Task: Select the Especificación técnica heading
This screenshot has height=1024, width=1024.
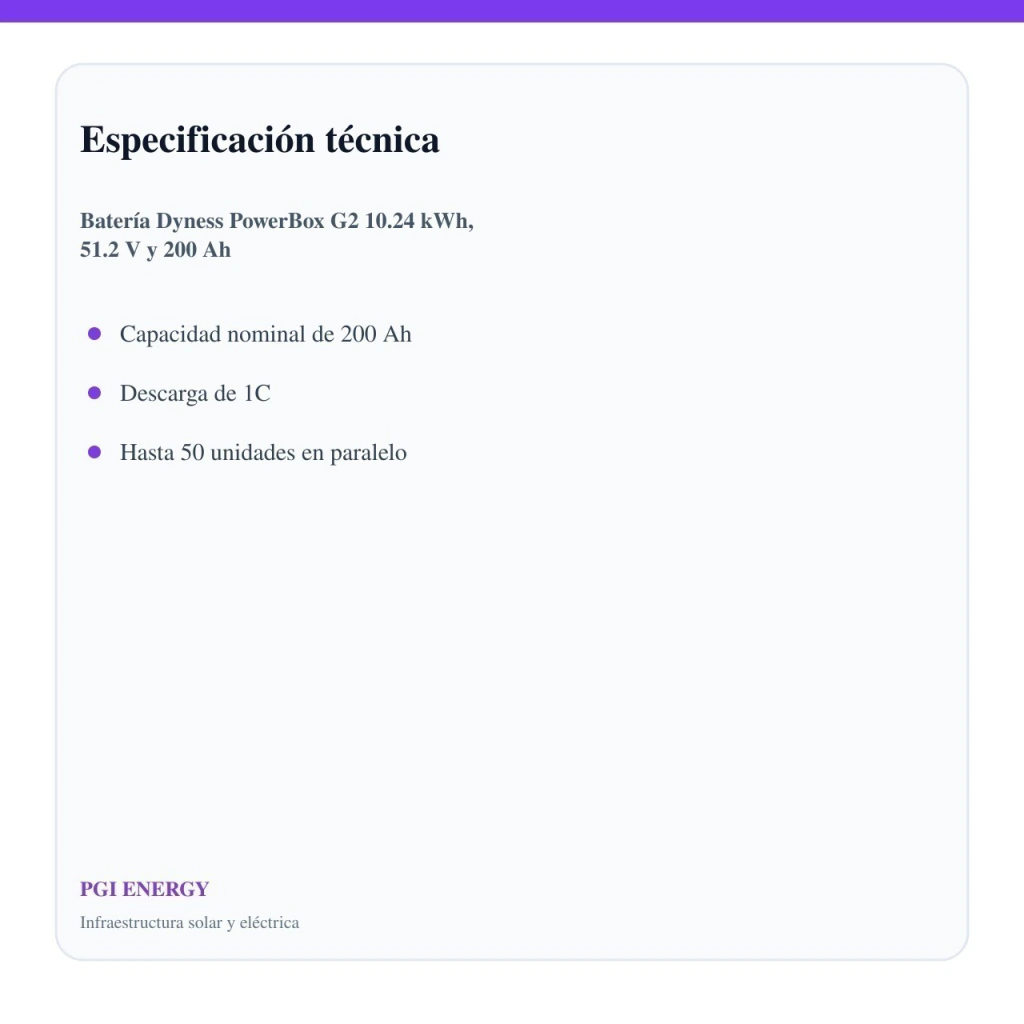Action: click(x=259, y=140)
